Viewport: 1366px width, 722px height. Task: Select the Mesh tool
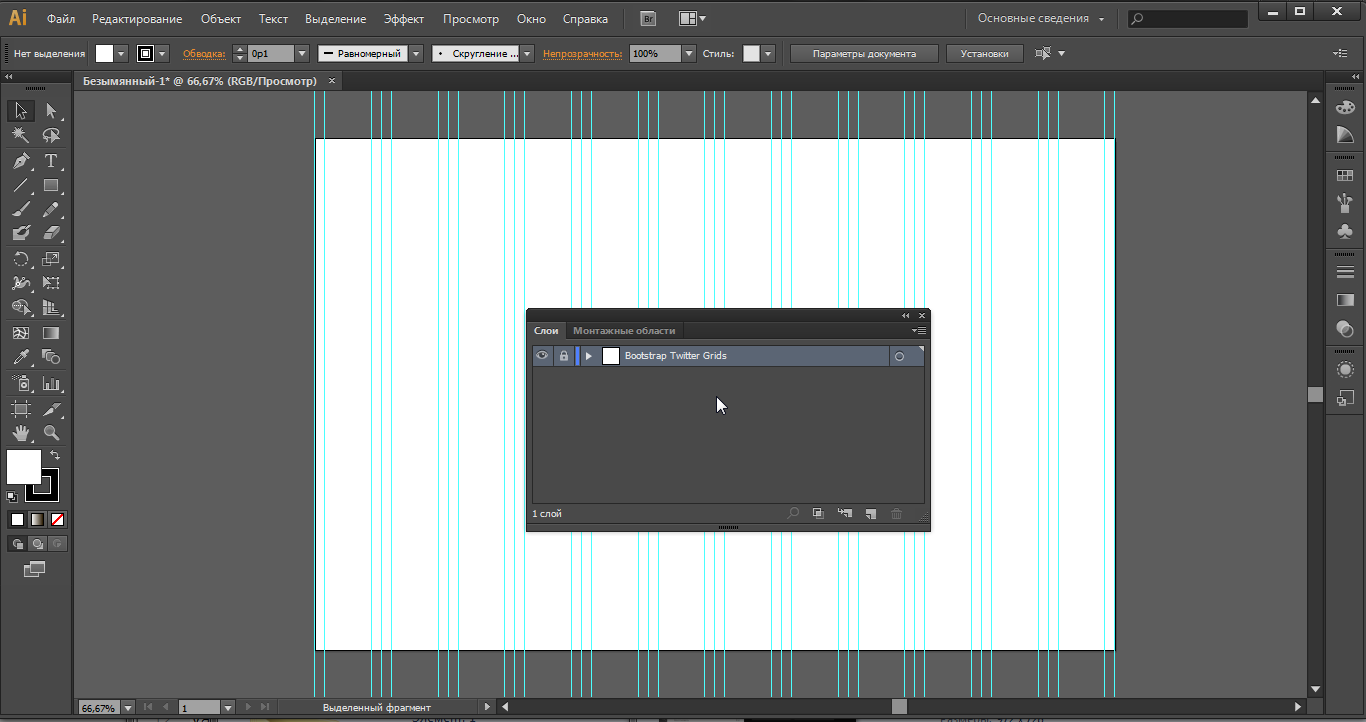point(21,333)
